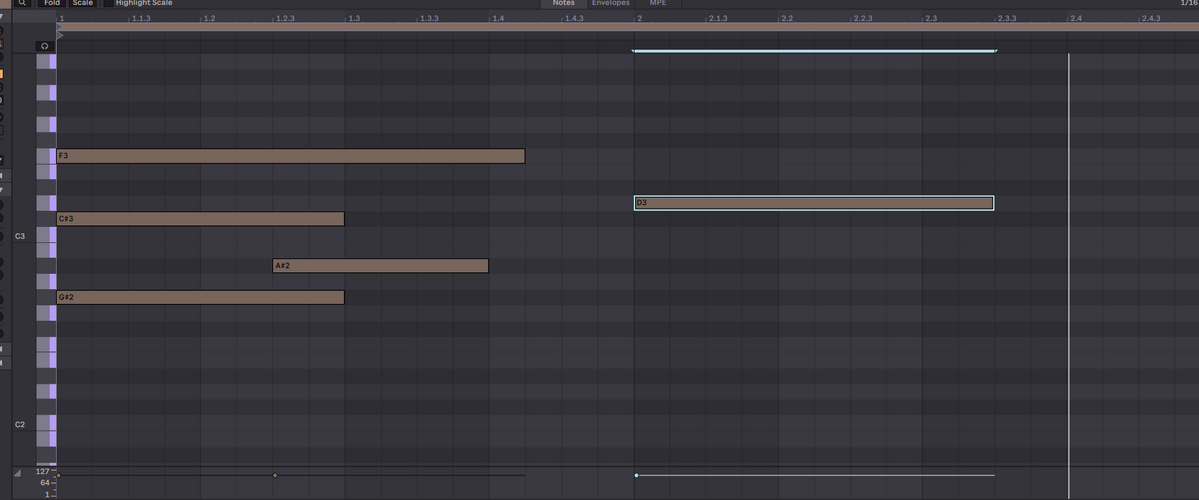
Task: Click the 127 velocity scale label
Action: [x=43, y=471]
